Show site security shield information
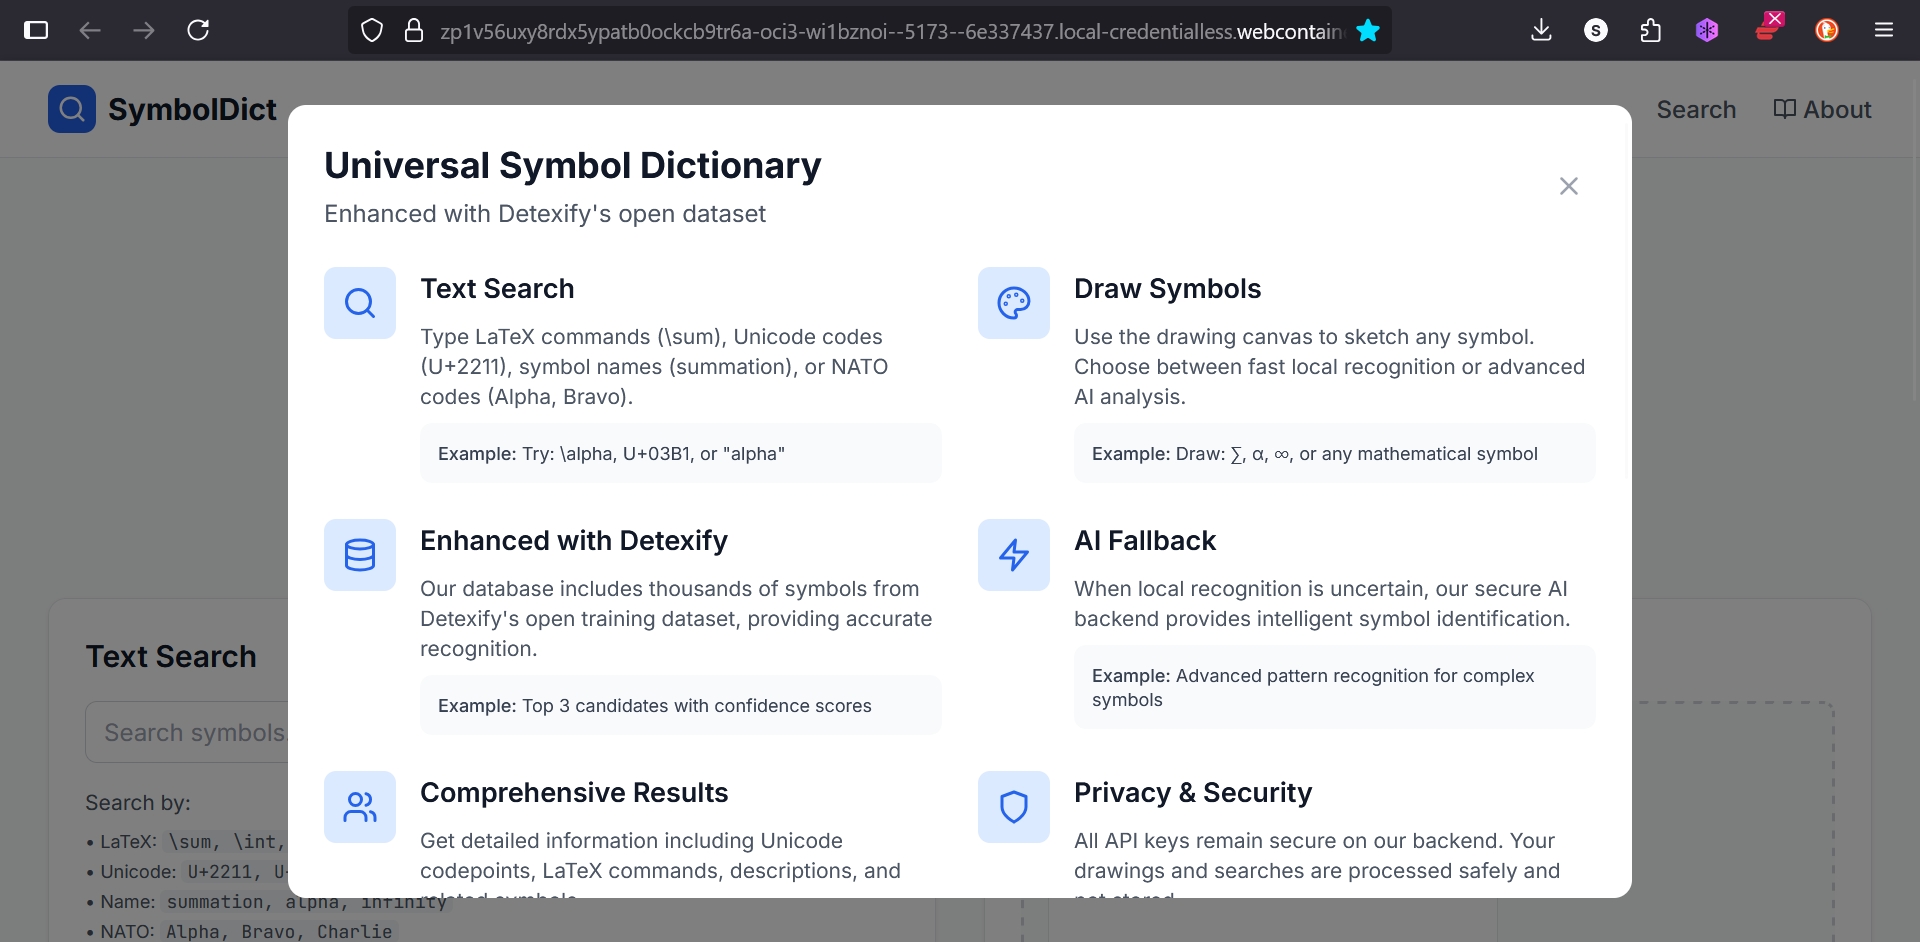 coord(372,31)
